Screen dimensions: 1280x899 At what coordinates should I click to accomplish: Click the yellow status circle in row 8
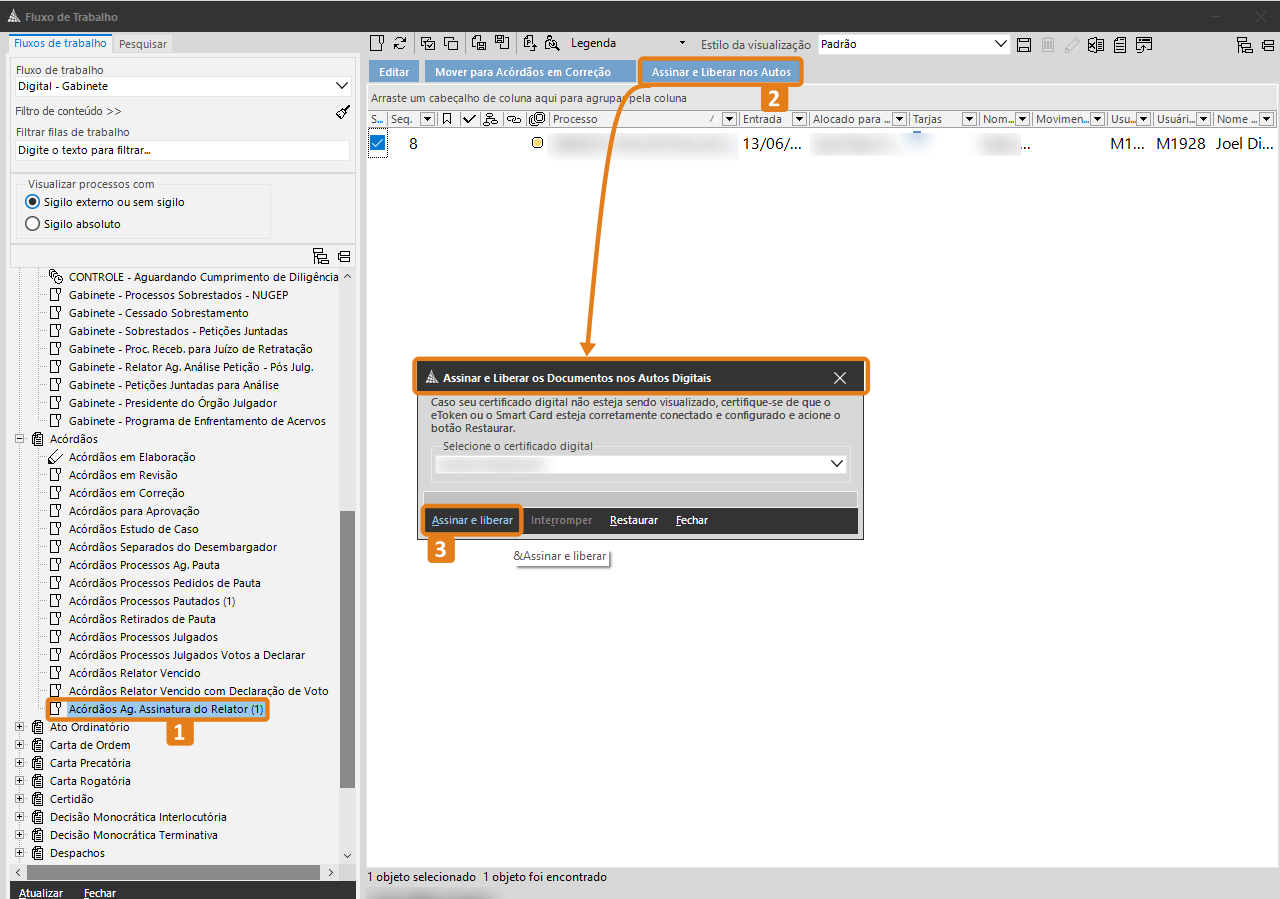[537, 143]
